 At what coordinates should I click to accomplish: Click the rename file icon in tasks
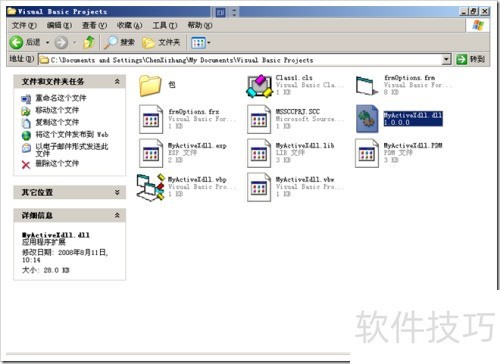26,99
